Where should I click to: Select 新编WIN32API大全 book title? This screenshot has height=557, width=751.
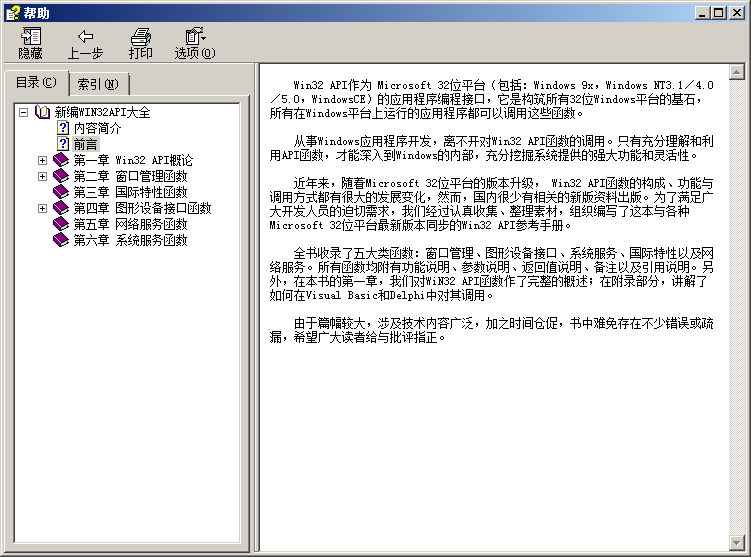click(x=102, y=113)
